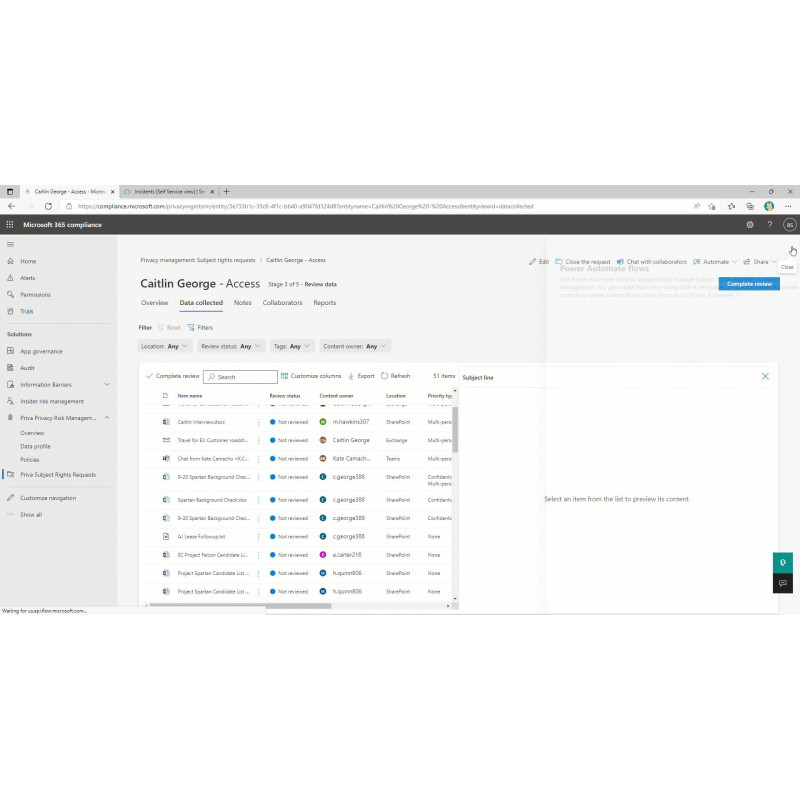Collapse the left navigation with the hamburger icon

tap(10, 244)
